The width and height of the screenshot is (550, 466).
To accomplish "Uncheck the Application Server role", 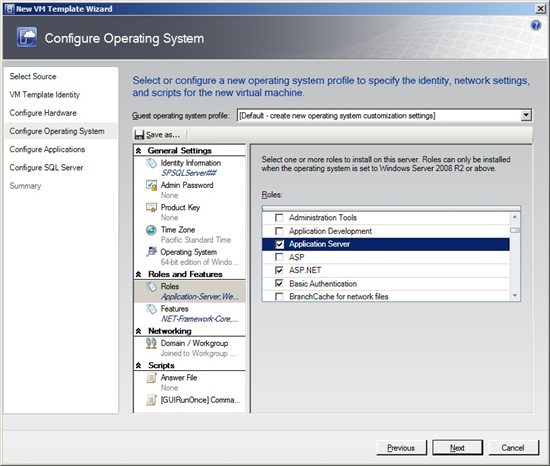I will coord(279,244).
